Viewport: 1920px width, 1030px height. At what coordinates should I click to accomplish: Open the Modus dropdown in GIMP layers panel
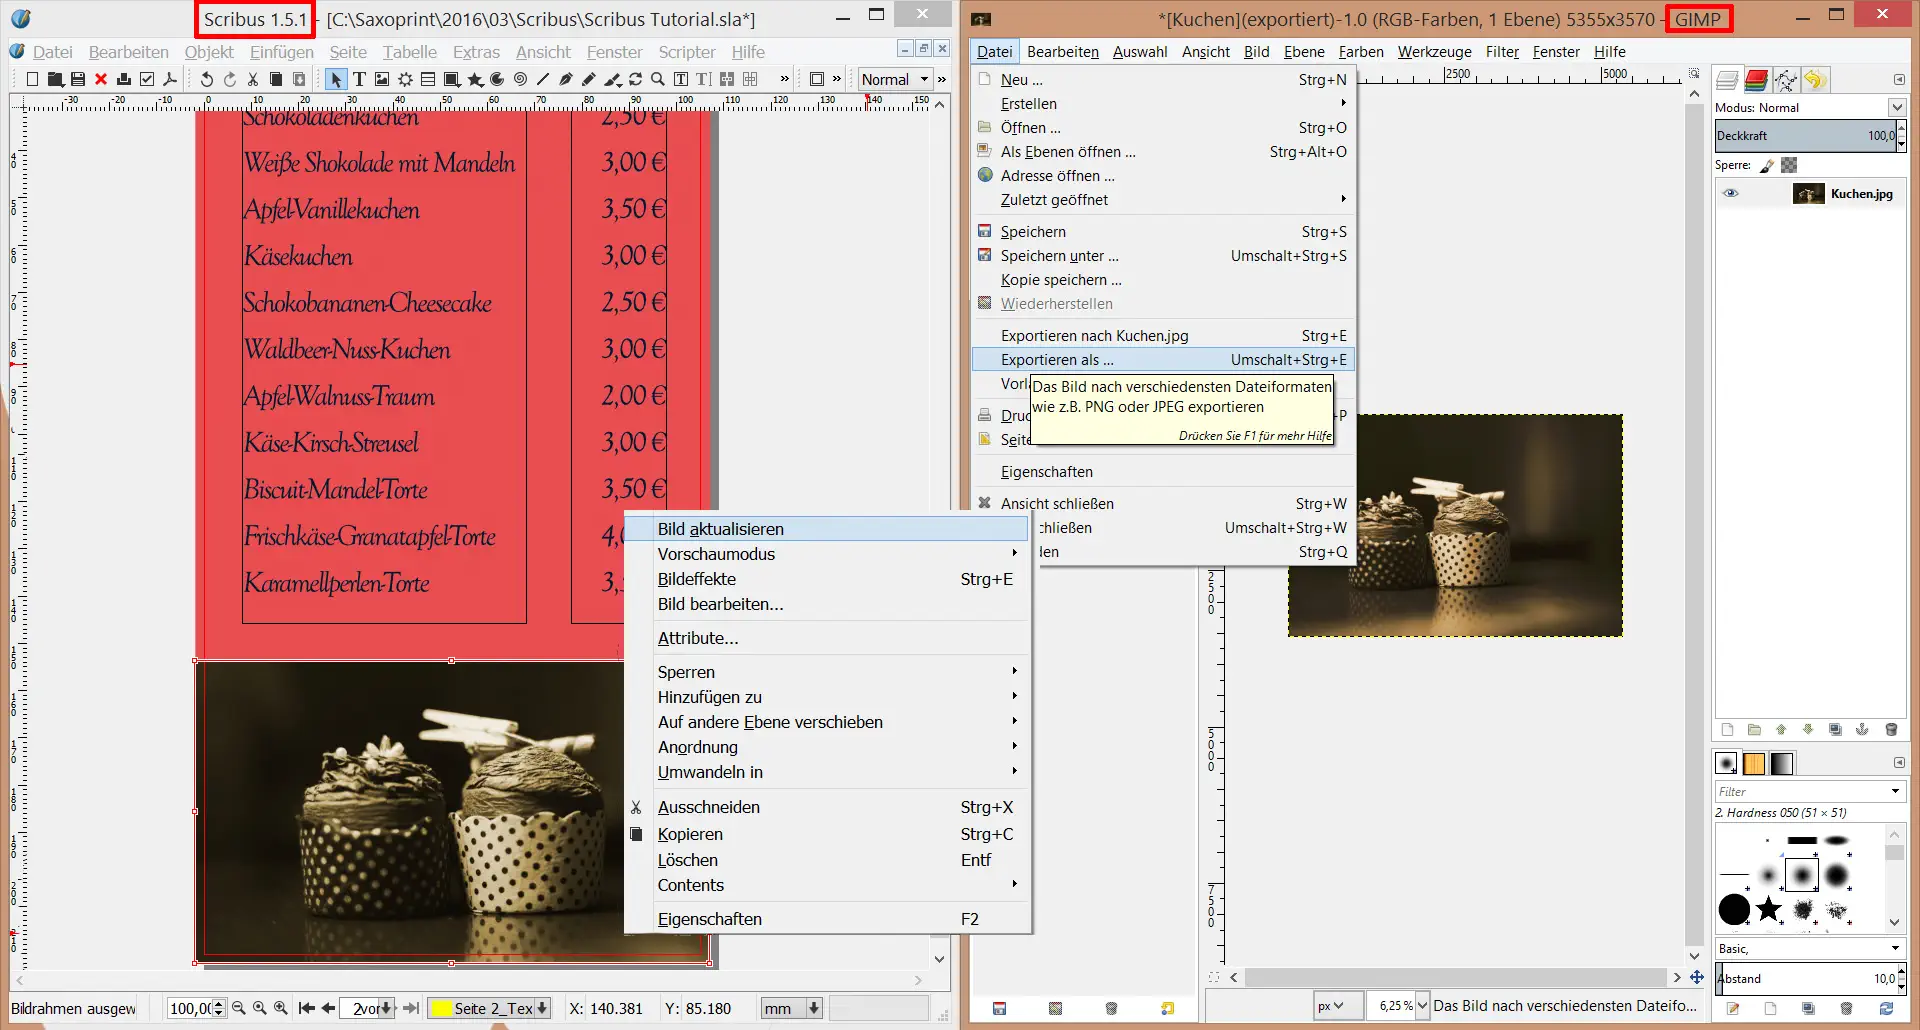[1898, 108]
